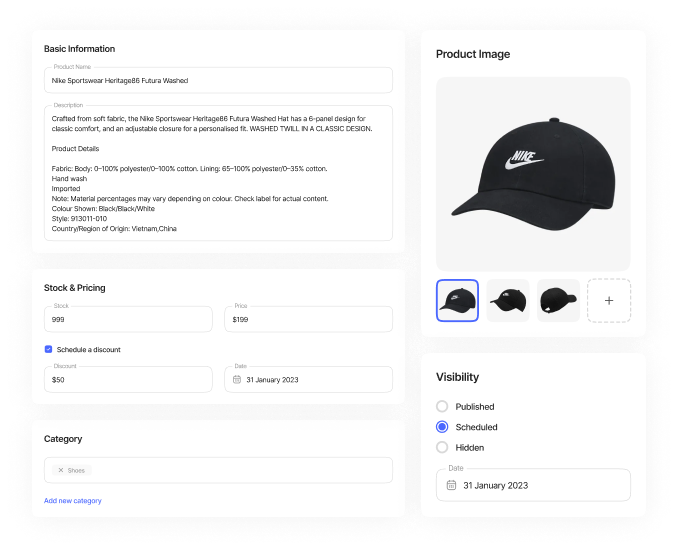Screen dimensions: 678x551
Task: Click the Discount field showing $50
Action: point(128,379)
